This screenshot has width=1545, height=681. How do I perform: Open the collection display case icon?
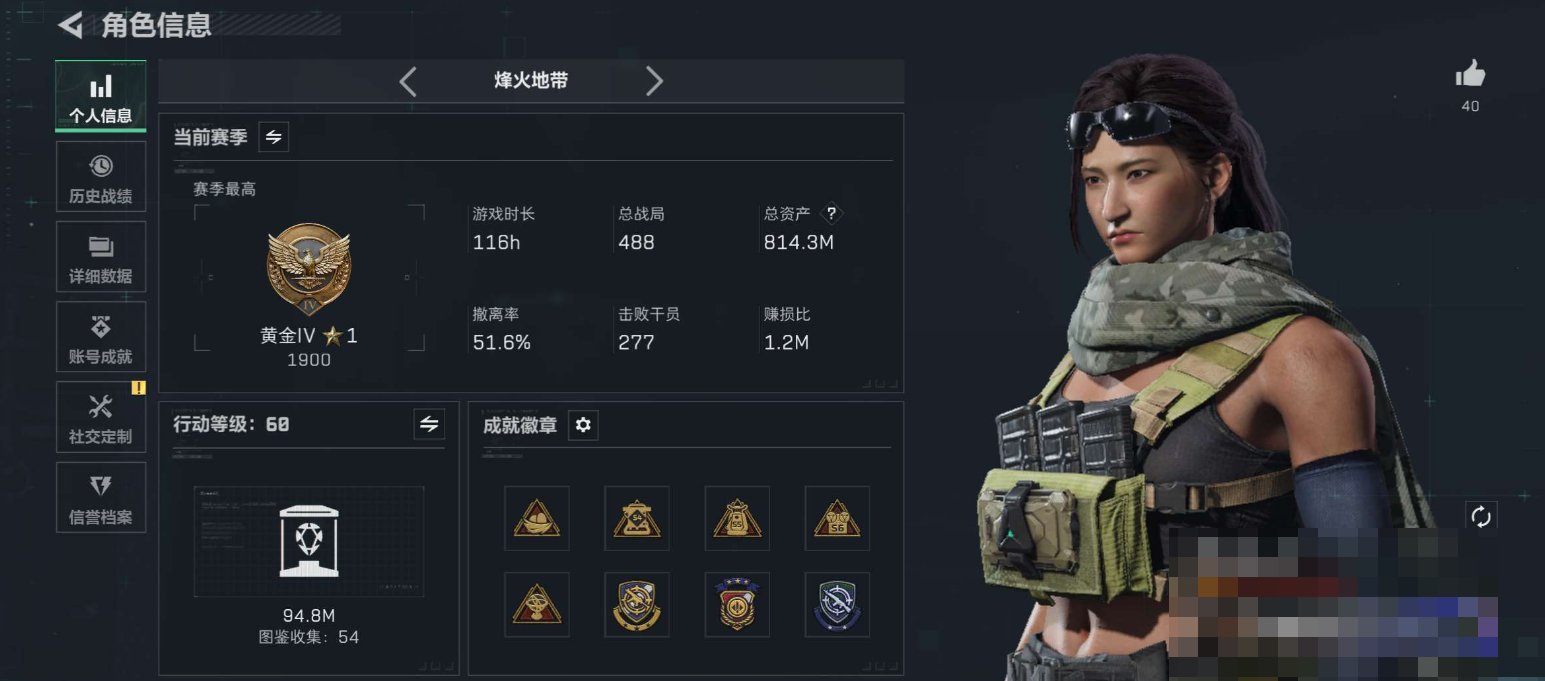click(x=309, y=541)
